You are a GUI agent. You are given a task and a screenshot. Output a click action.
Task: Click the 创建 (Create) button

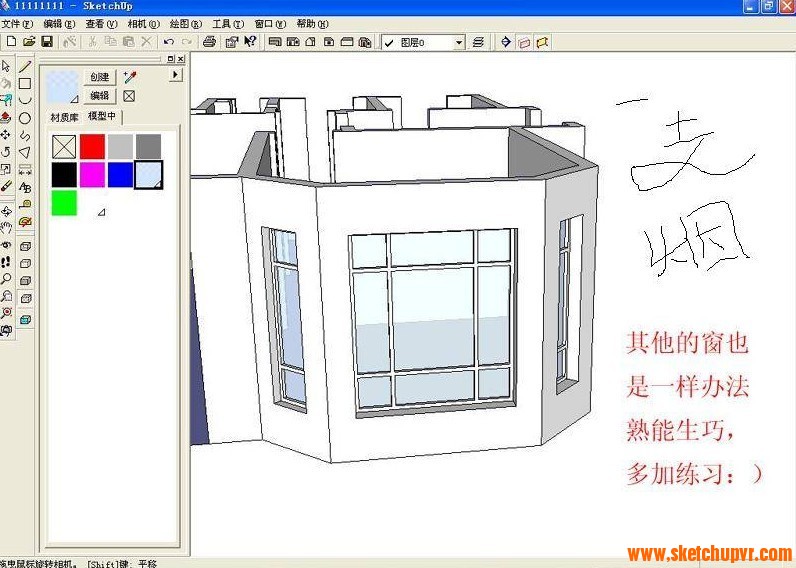coord(100,77)
